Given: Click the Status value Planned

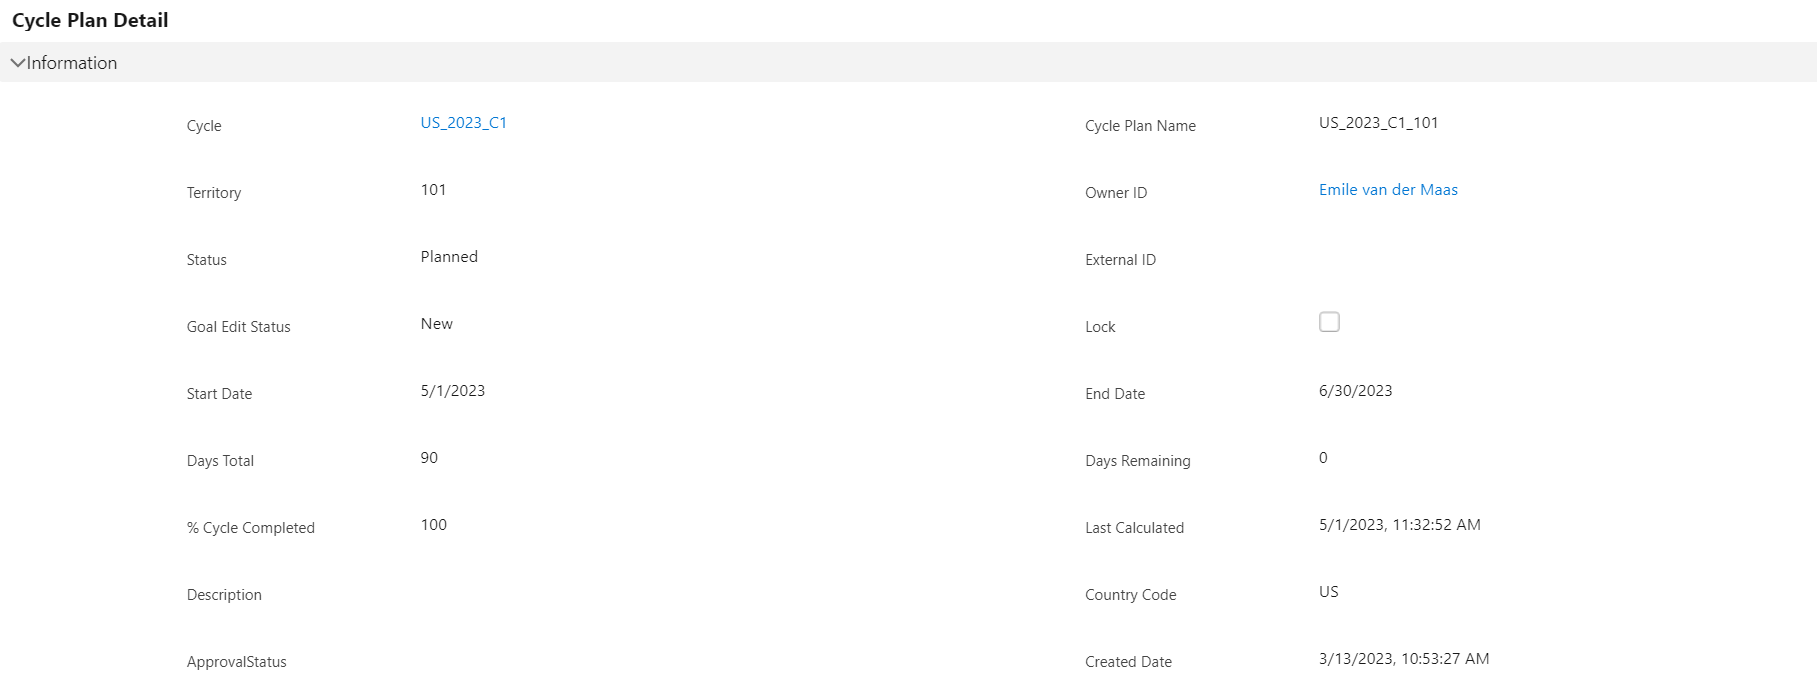Looking at the screenshot, I should pos(448,256).
